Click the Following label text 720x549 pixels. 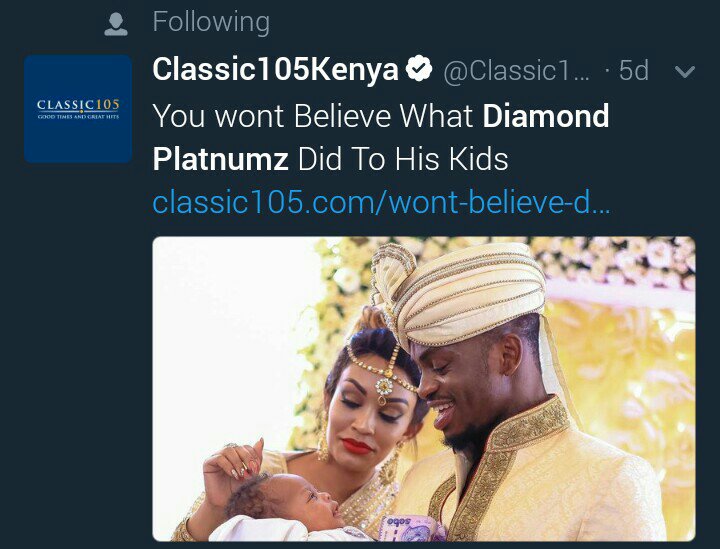pyautogui.click(x=211, y=23)
